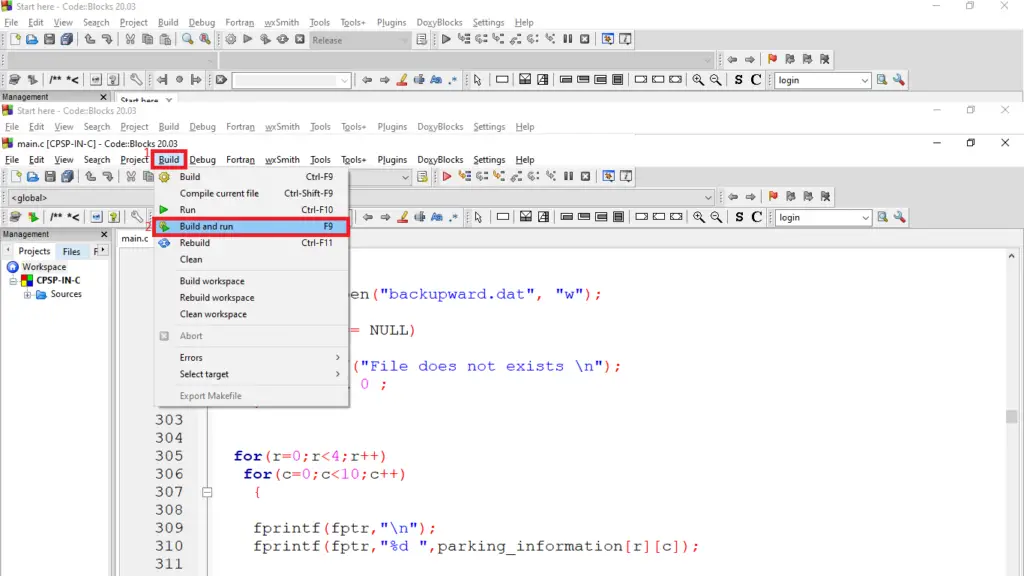This screenshot has width=1024, height=576.
Task: Expand the Sources folder in project tree
Action: [28, 295]
